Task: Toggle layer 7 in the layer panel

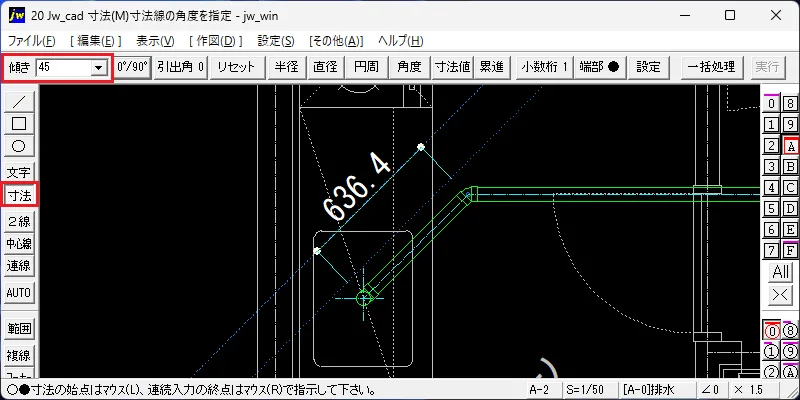Action: point(771,251)
